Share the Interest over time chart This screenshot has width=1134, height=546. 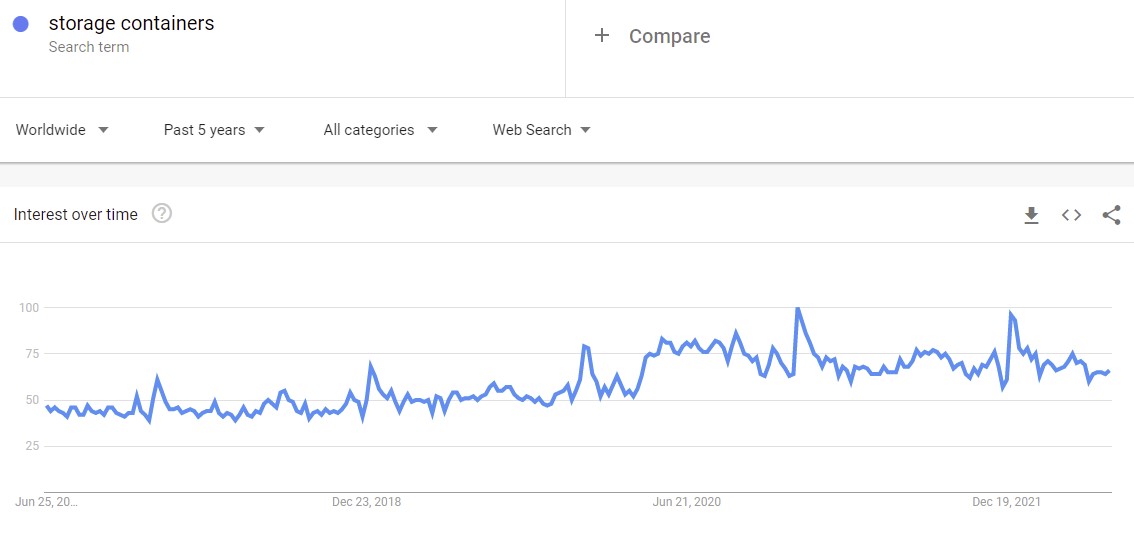click(1111, 215)
